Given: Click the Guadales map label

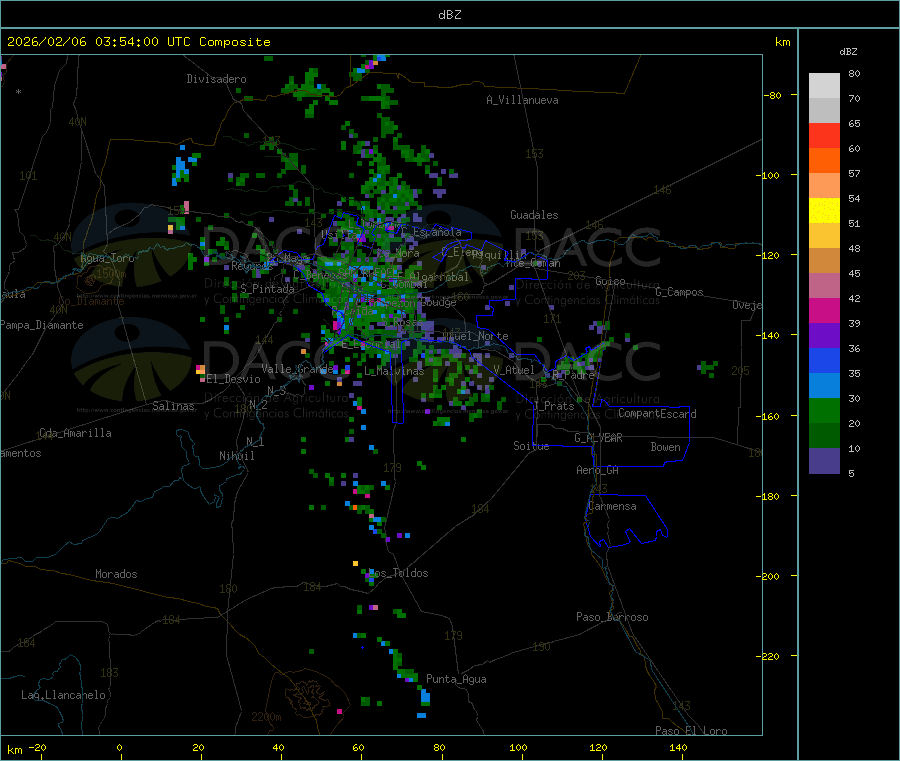Looking at the screenshot, I should [x=534, y=215].
